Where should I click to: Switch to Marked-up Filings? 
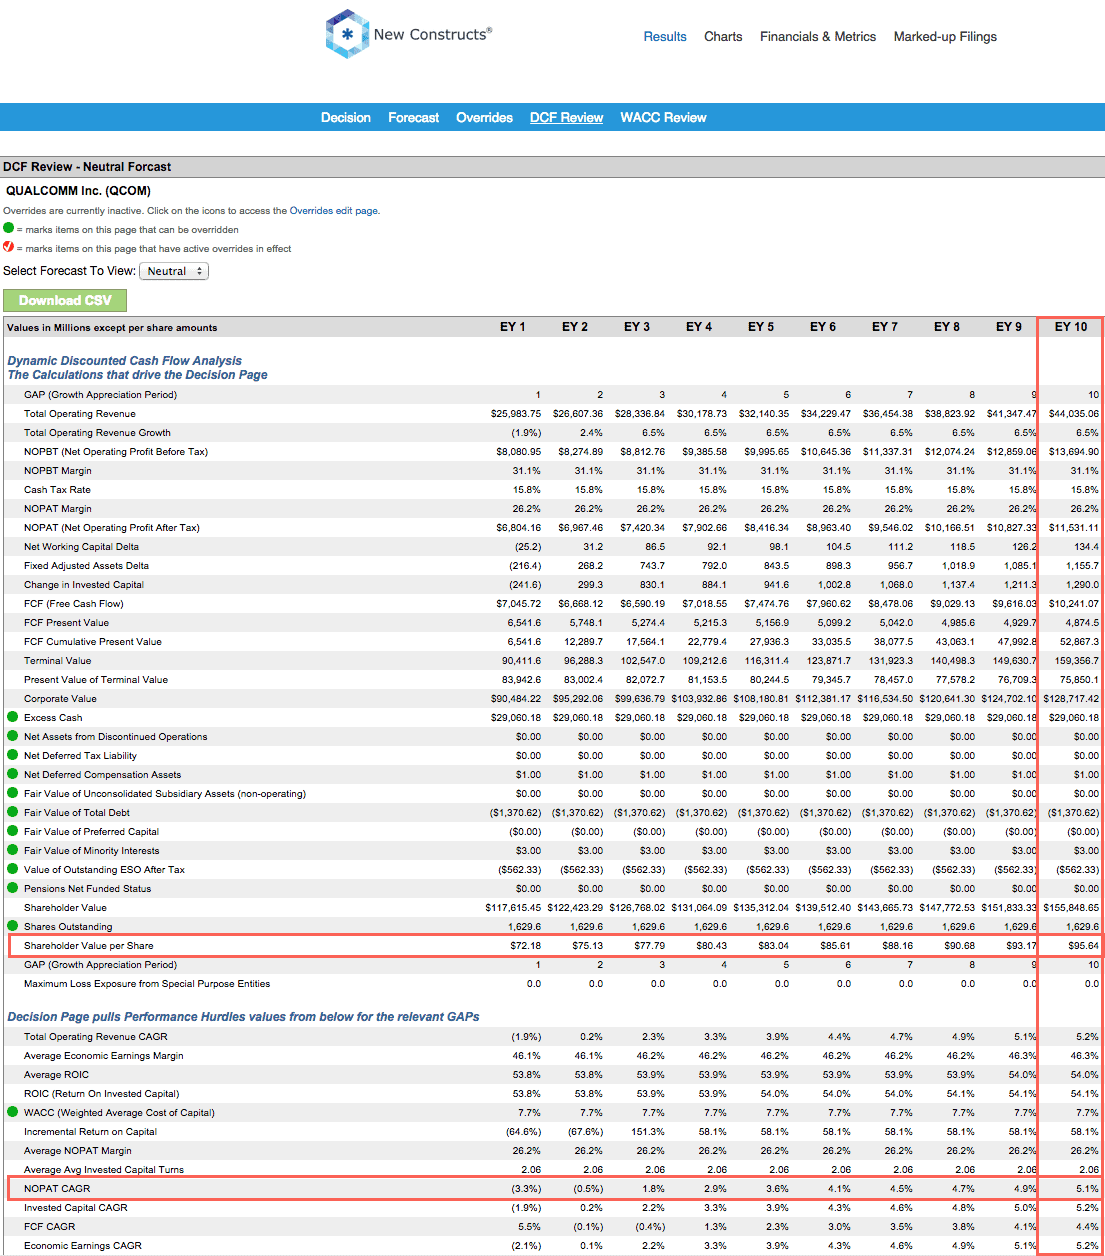tap(945, 37)
